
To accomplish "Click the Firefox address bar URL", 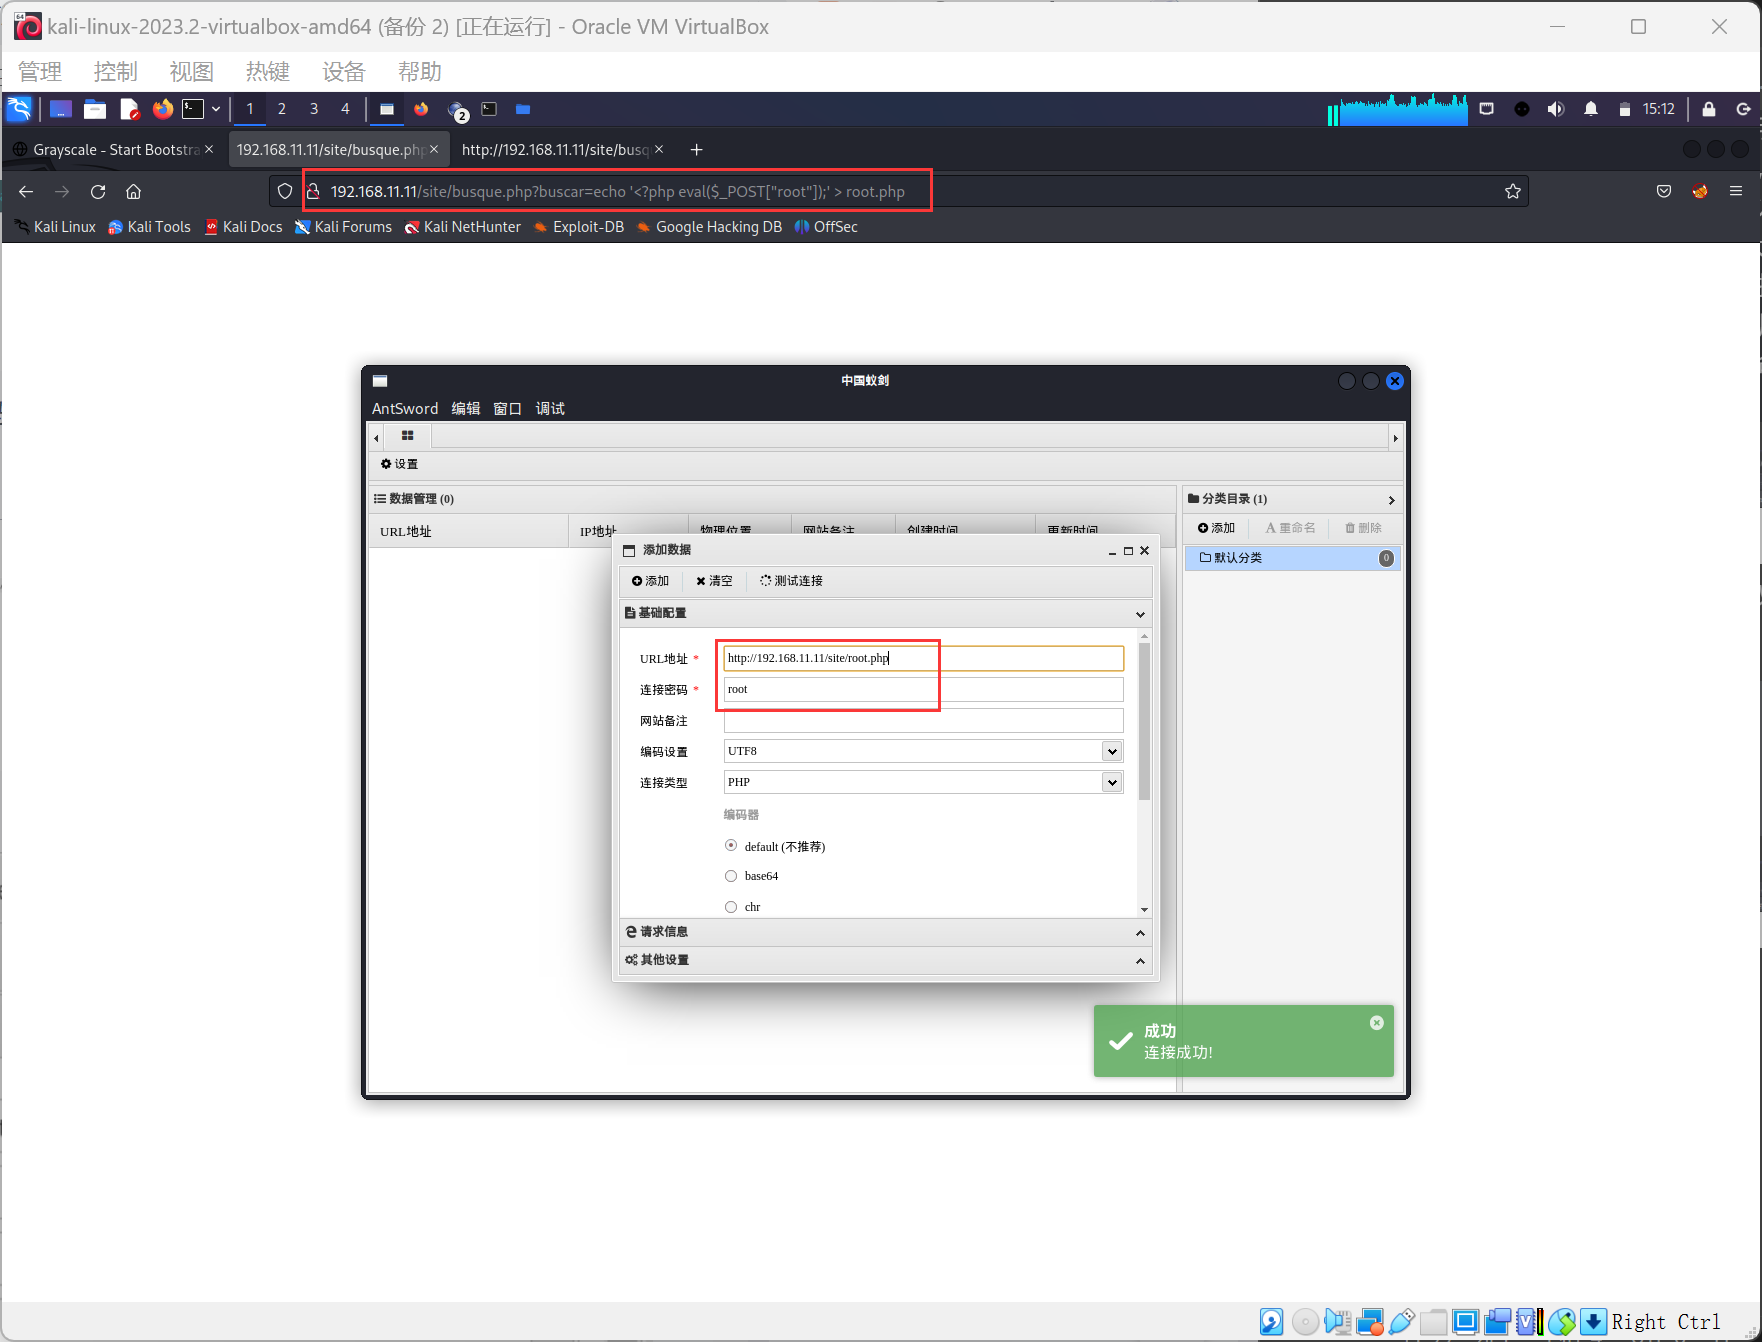I will coord(618,192).
